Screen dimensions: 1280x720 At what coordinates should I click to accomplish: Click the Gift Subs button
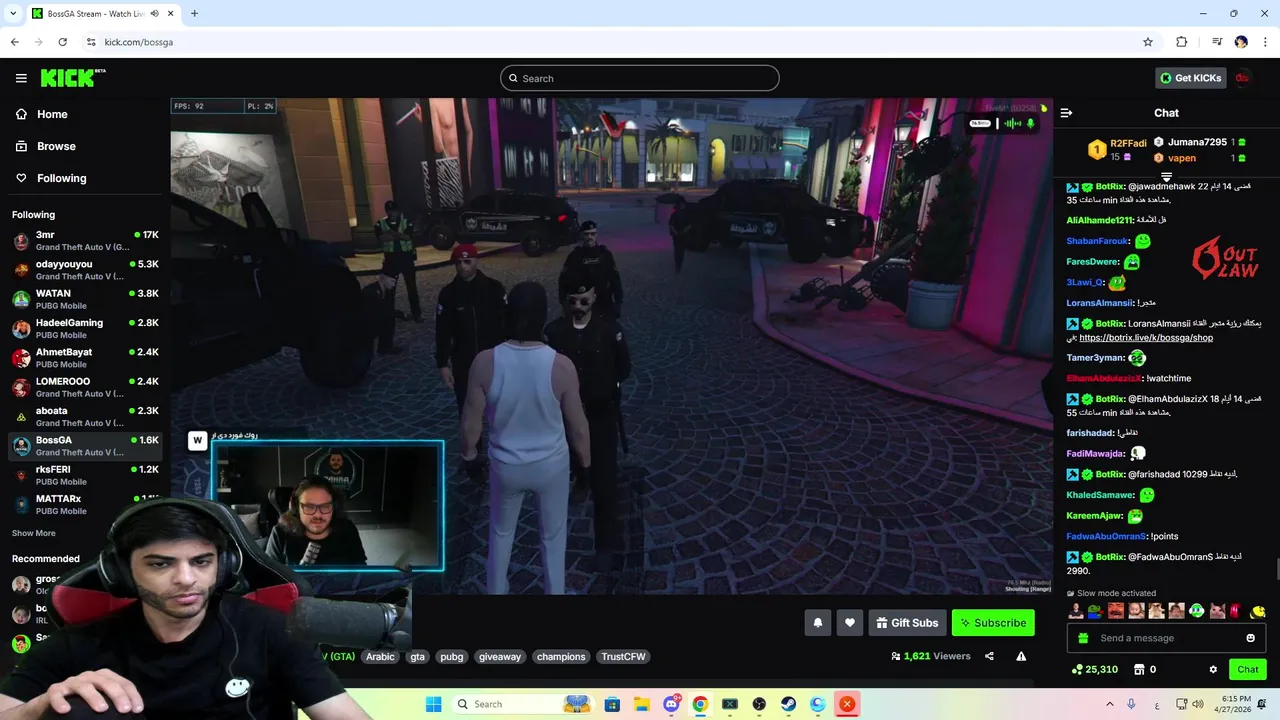point(907,623)
